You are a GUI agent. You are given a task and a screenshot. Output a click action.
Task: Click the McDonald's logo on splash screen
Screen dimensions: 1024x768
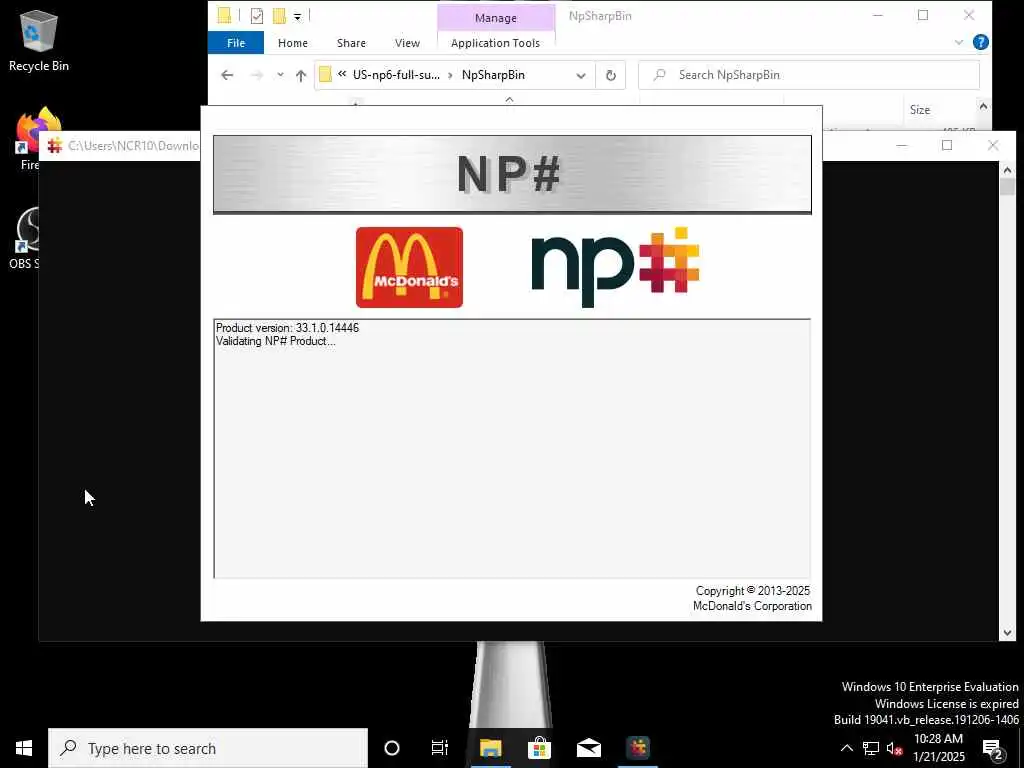click(x=409, y=267)
